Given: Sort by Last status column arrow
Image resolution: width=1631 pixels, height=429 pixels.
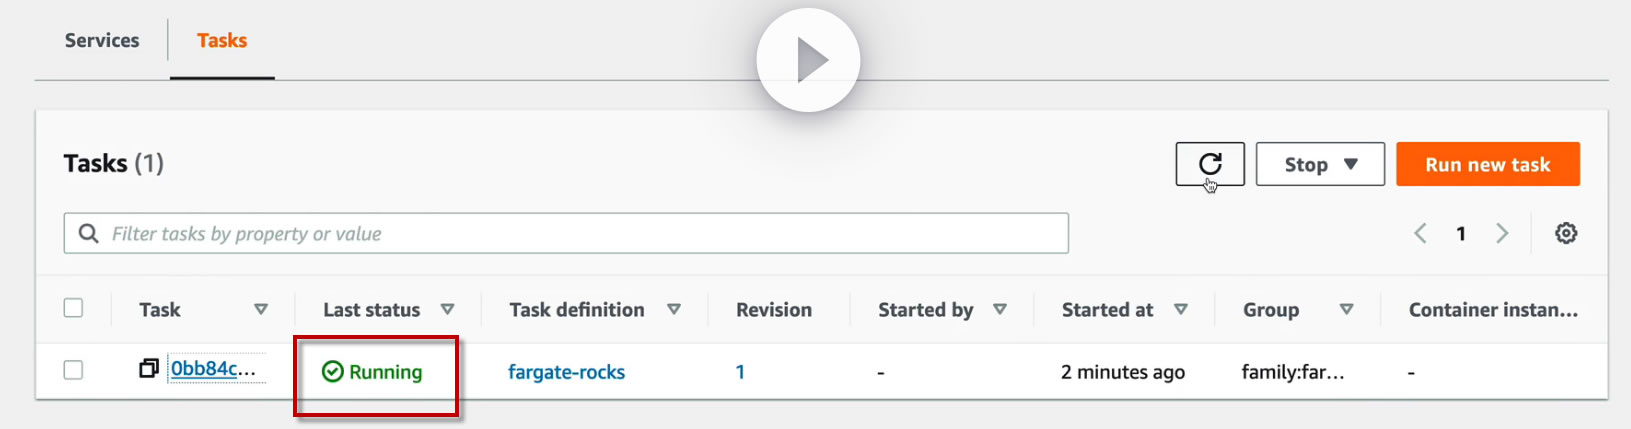Looking at the screenshot, I should click(448, 310).
